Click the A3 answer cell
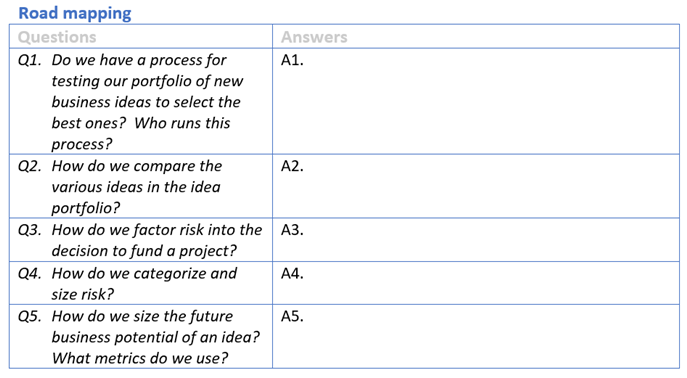Image resolution: width=687 pixels, height=378 pixels. (476, 240)
